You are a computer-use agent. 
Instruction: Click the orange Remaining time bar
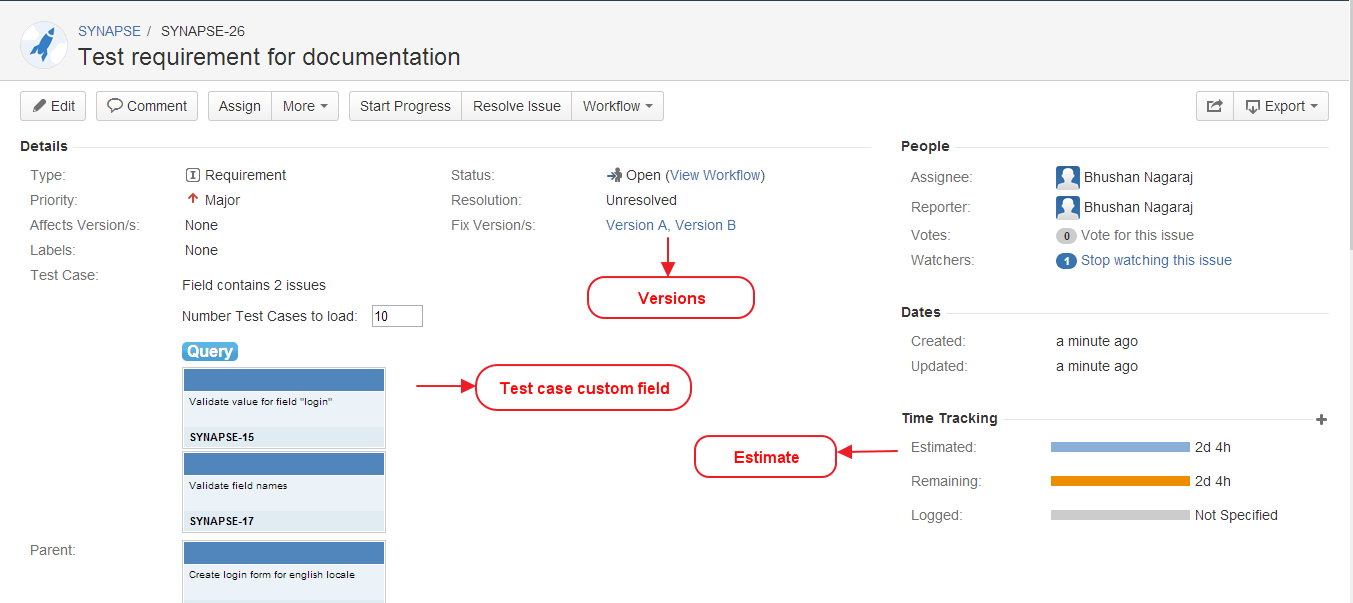pos(1120,481)
